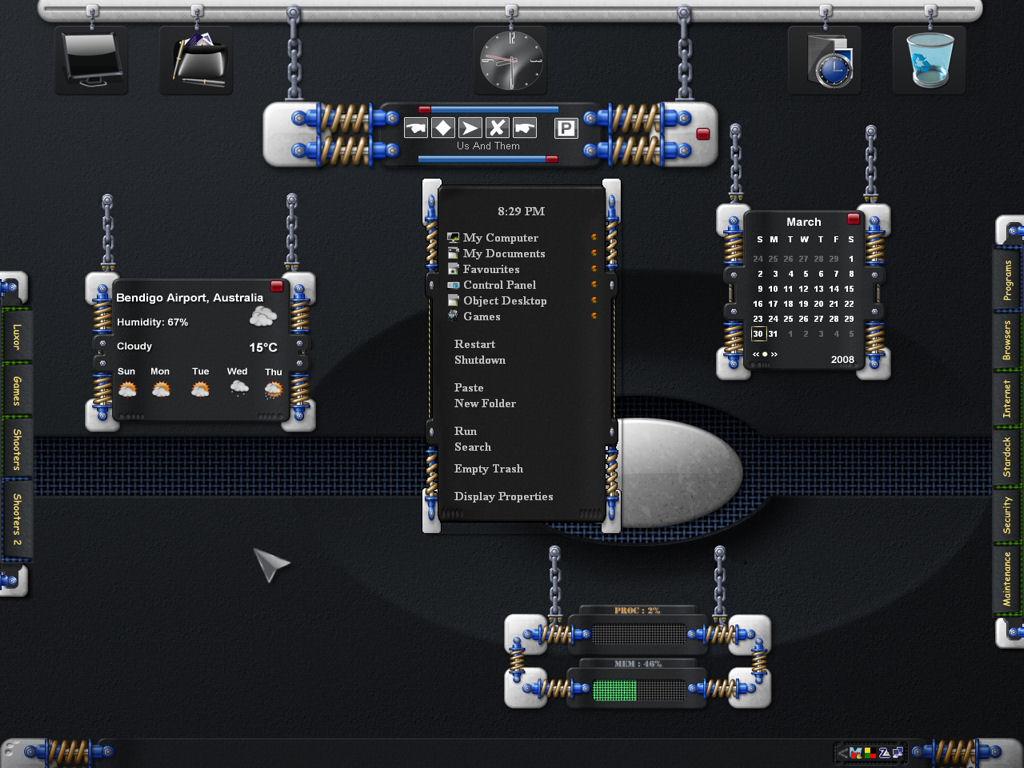1024x768 pixels.
Task: Close the March calendar with red button
Action: (x=853, y=218)
